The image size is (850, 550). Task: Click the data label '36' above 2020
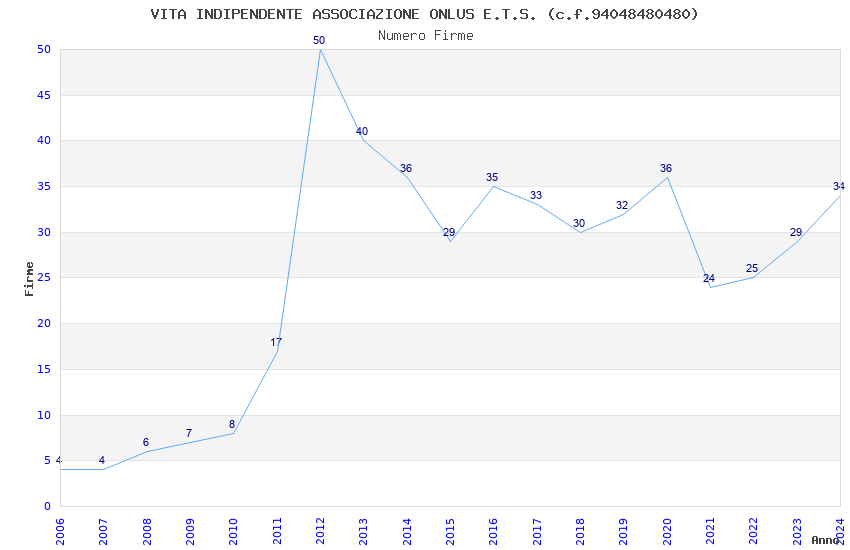click(x=666, y=168)
